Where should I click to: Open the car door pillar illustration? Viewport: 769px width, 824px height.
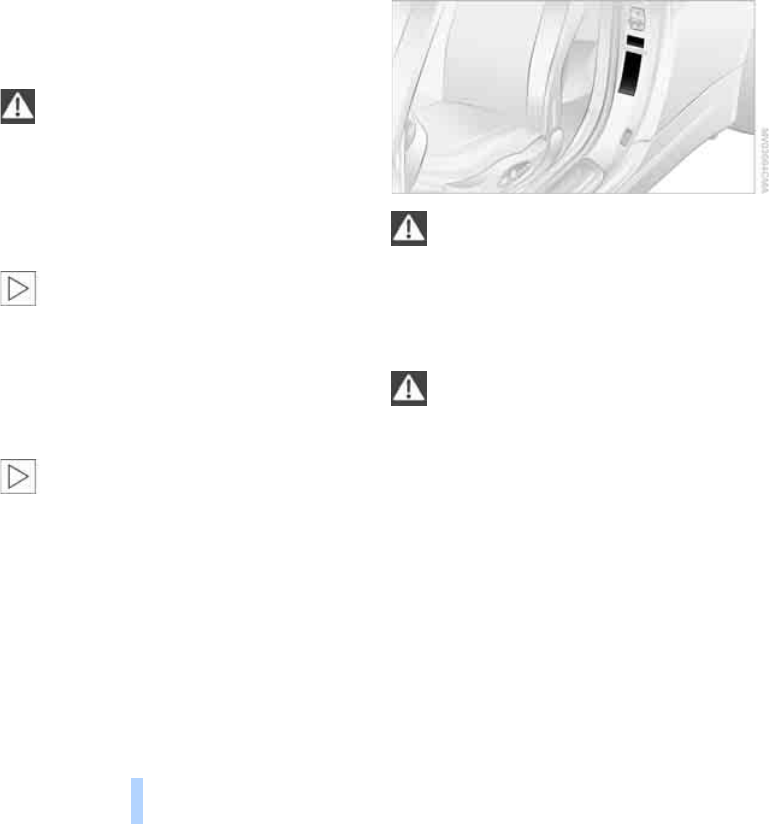573,97
